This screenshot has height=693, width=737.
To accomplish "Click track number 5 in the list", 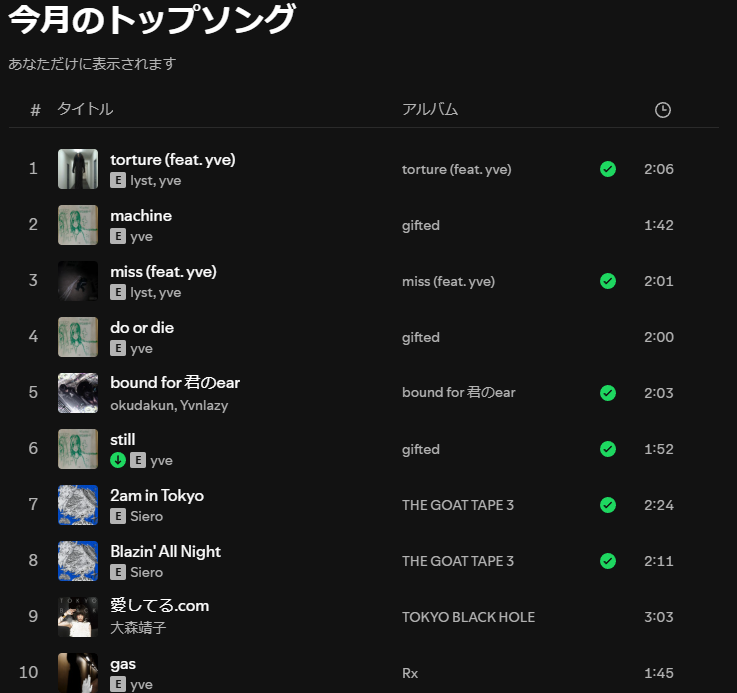I will point(33,392).
